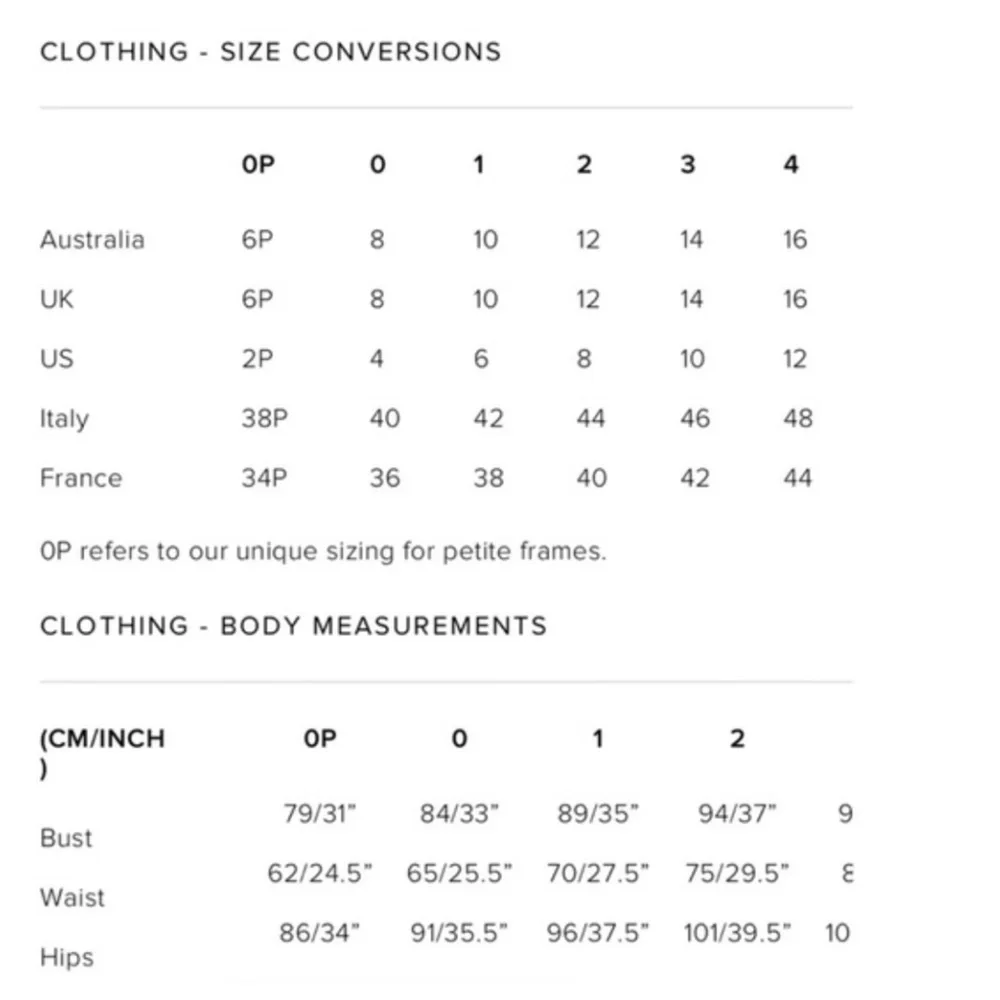The height and width of the screenshot is (1000, 1000).
Task: Click the petite frames note text
Action: click(323, 551)
